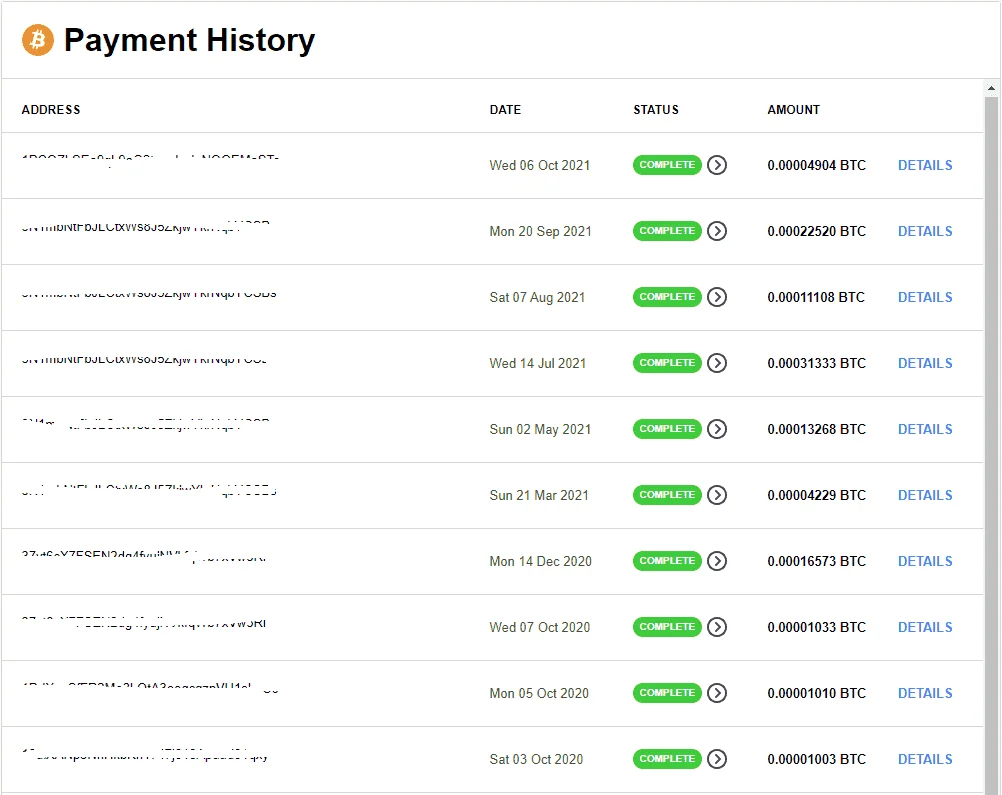Open arrow icon for 07 Oct 2020 payment
The image size is (1002, 795).
[x=717, y=627]
